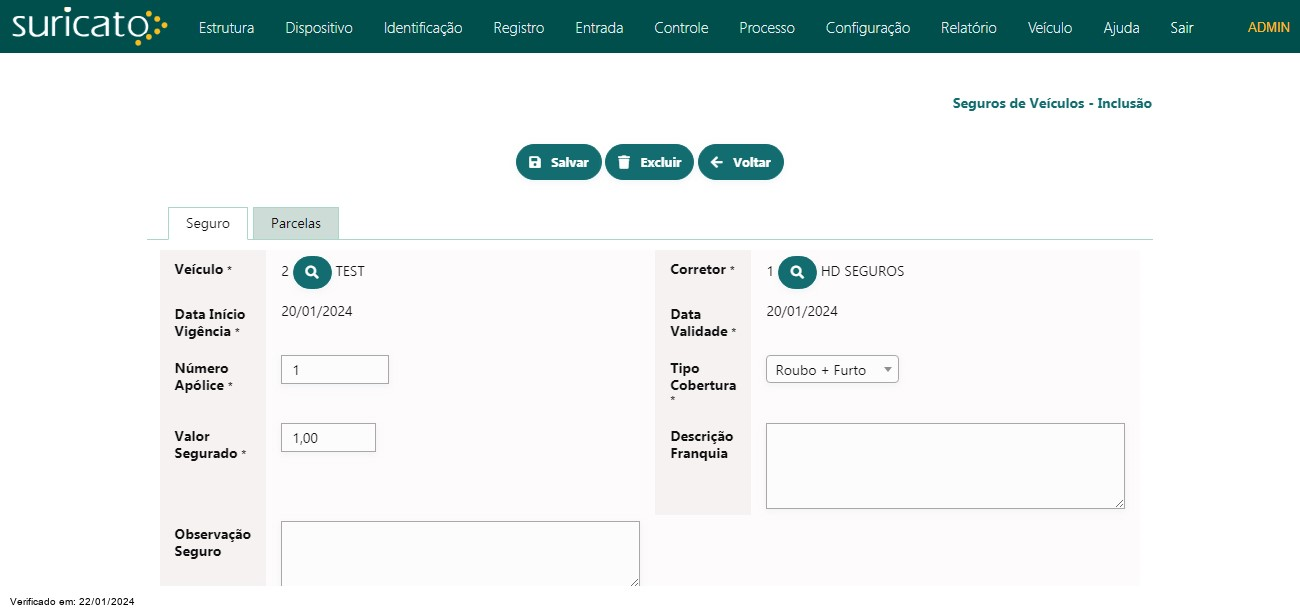Click into the Valor Segurado field
The height and width of the screenshot is (616, 1300).
(328, 438)
